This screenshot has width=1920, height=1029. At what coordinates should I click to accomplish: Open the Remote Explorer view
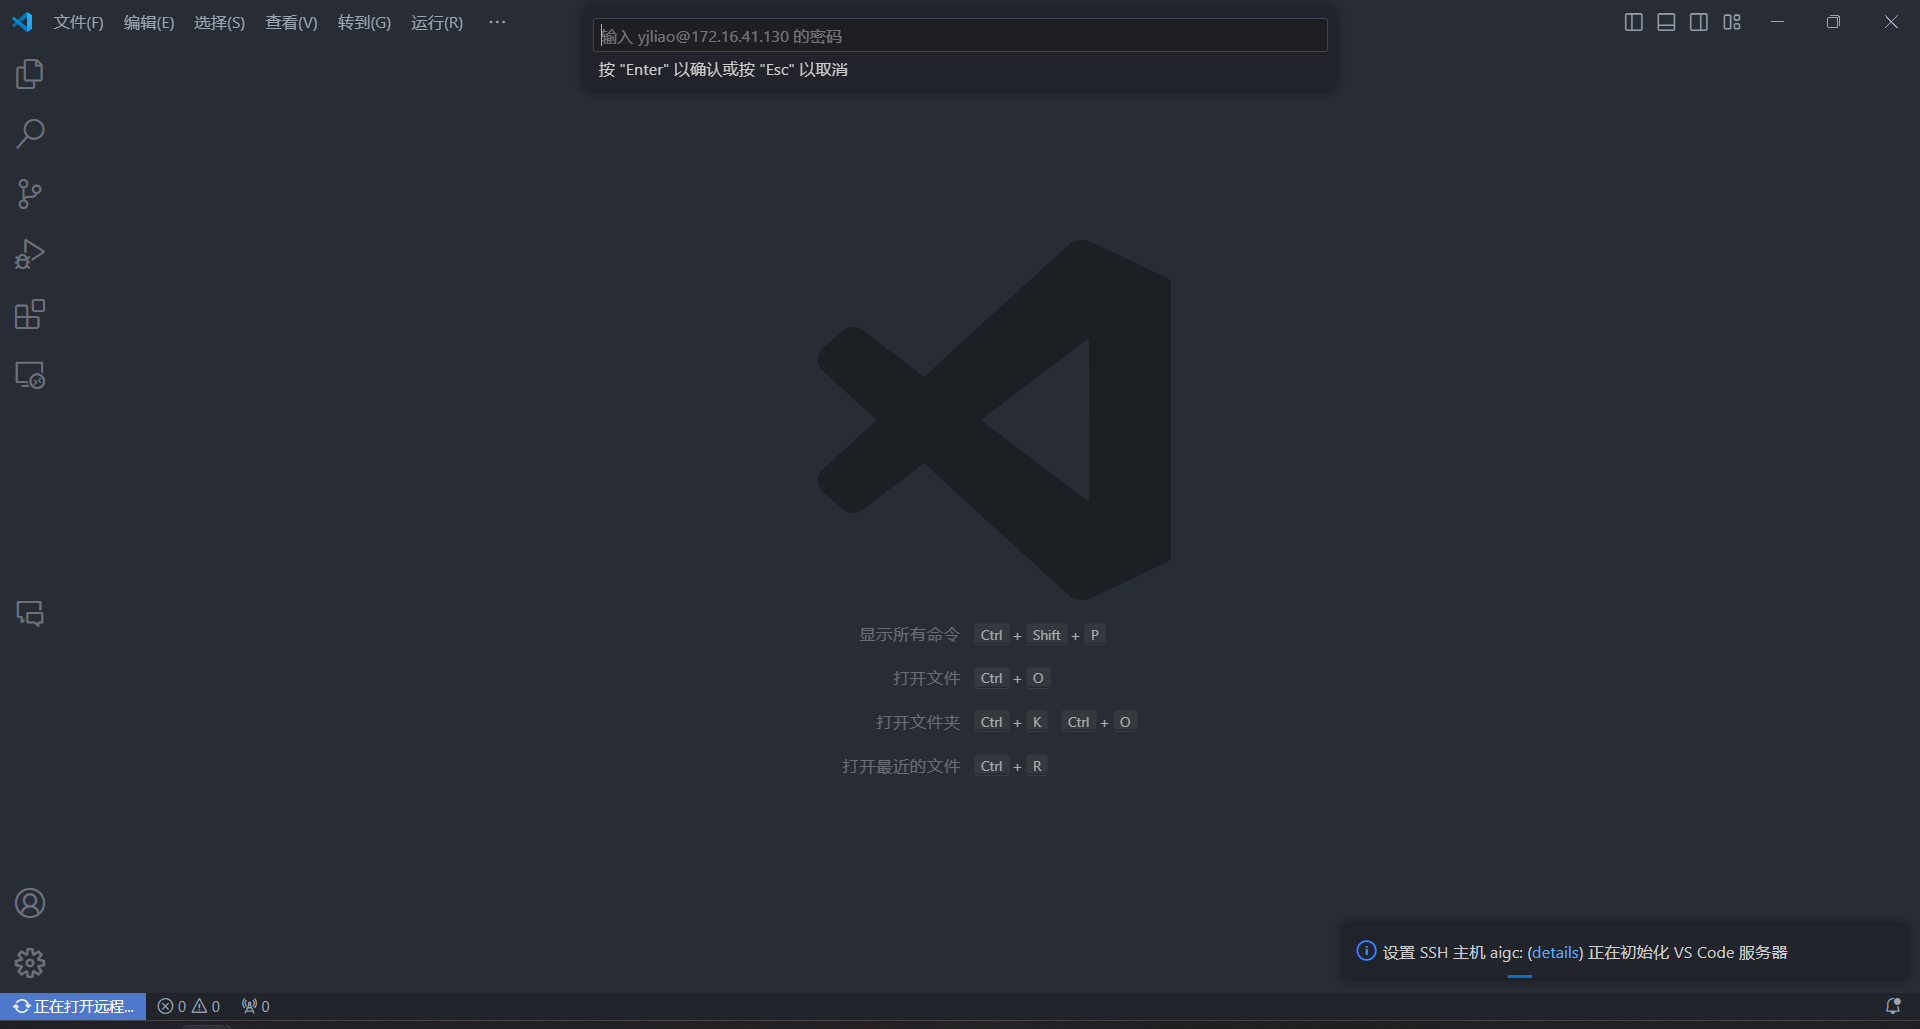coord(30,375)
